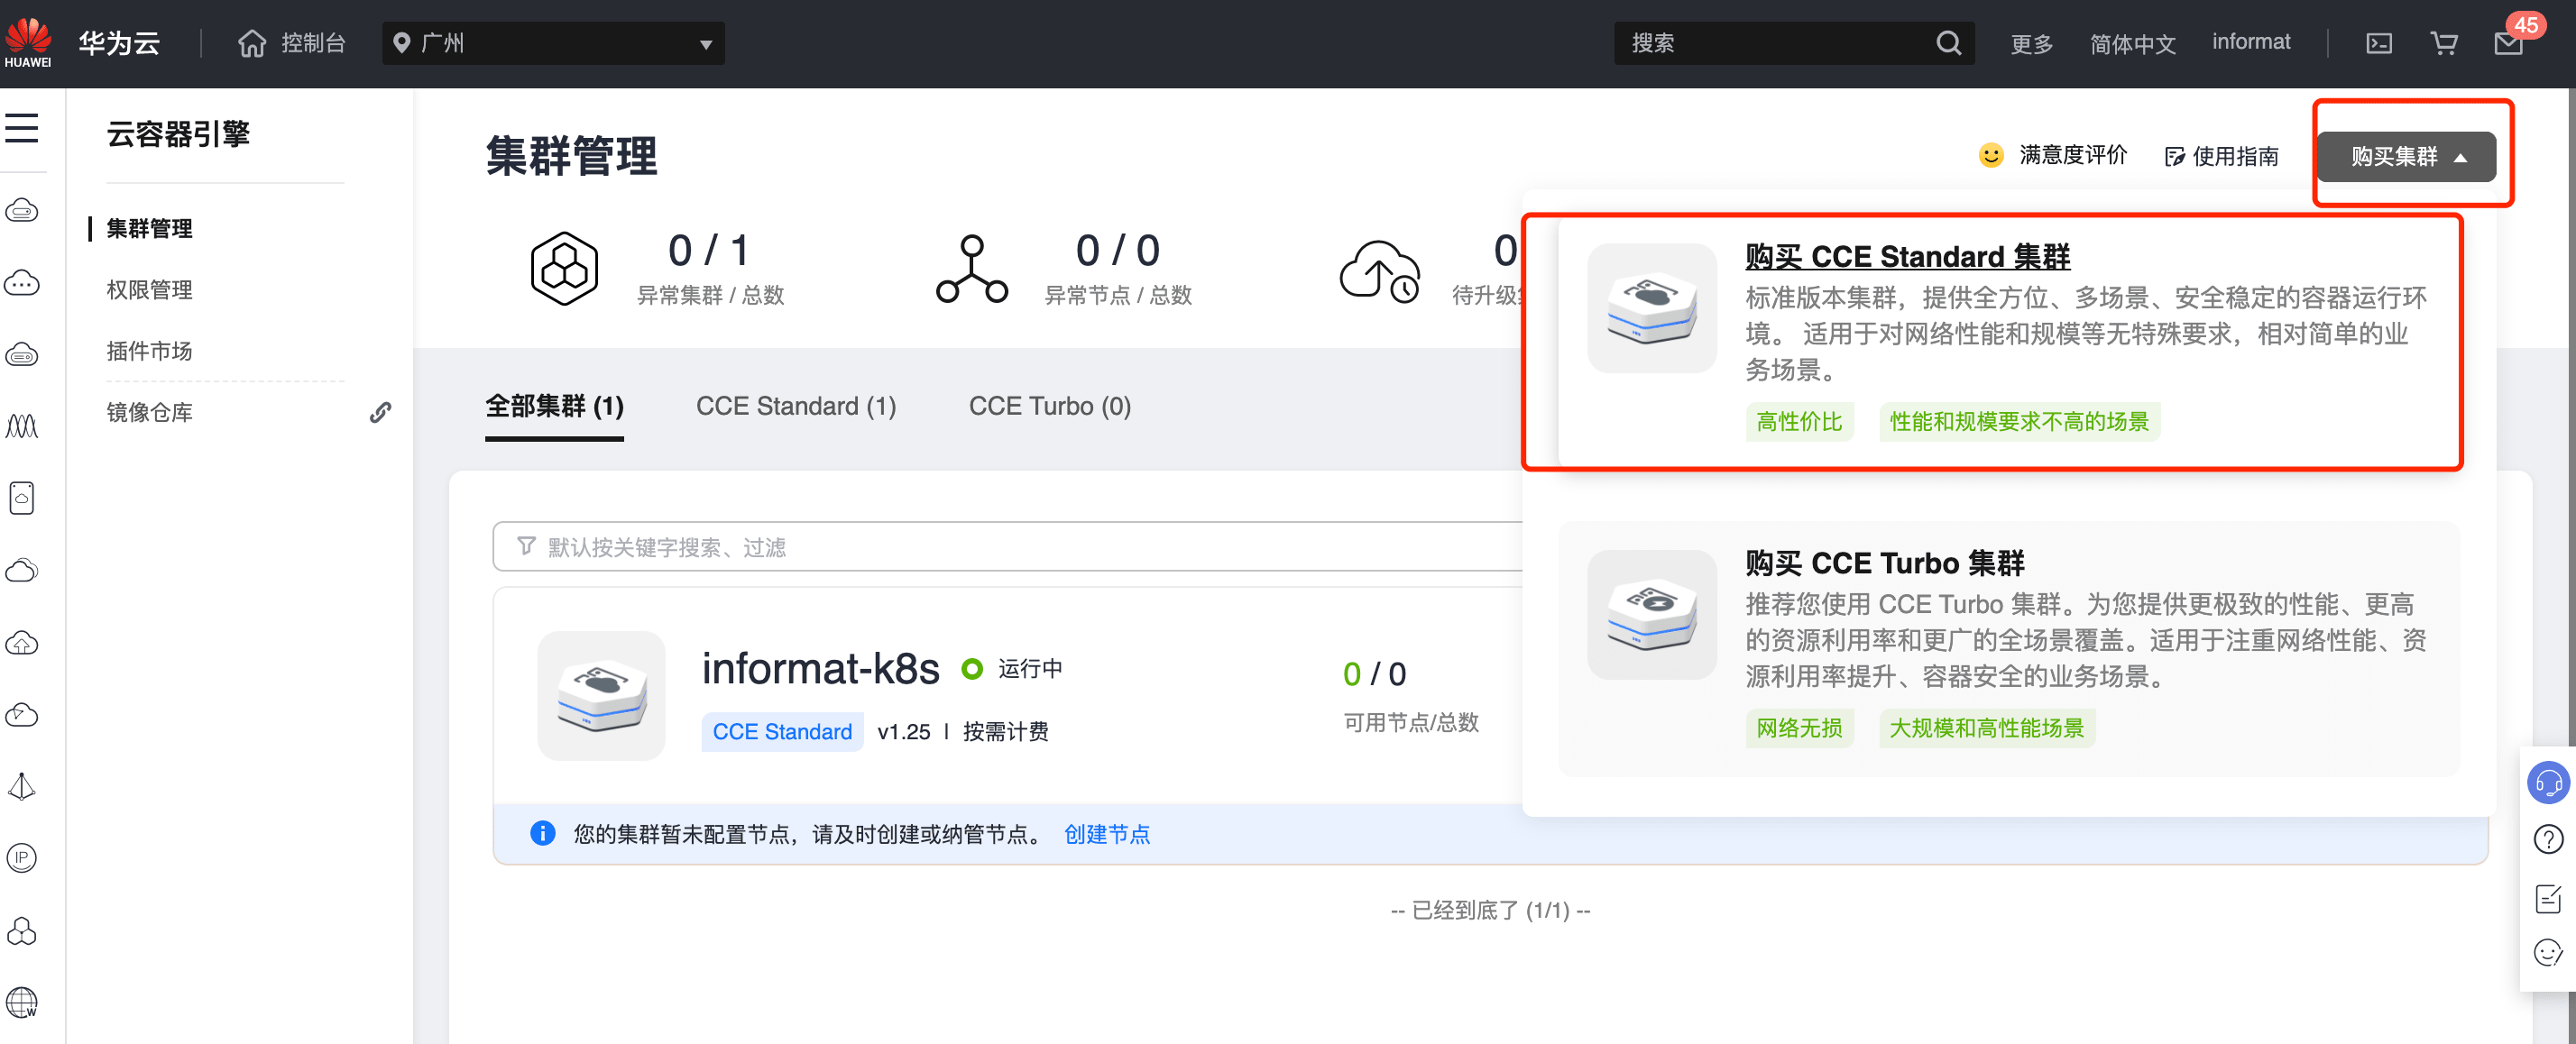Click the wave chart sidebar icon
Screen dimensions: 2576x1044
(22, 426)
